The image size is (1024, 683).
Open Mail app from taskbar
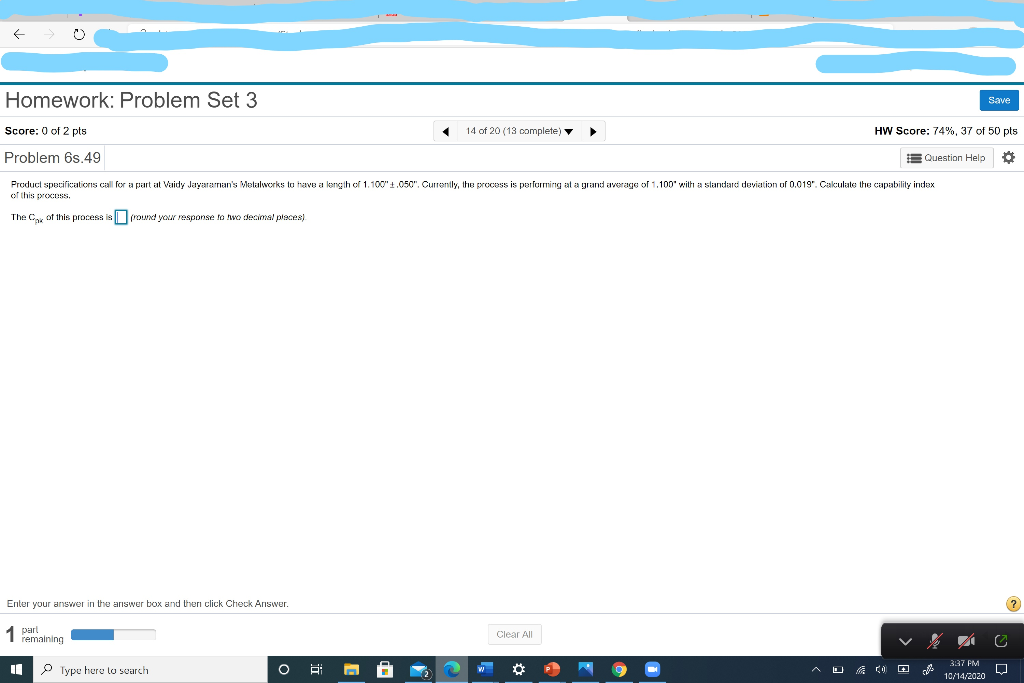tap(419, 669)
